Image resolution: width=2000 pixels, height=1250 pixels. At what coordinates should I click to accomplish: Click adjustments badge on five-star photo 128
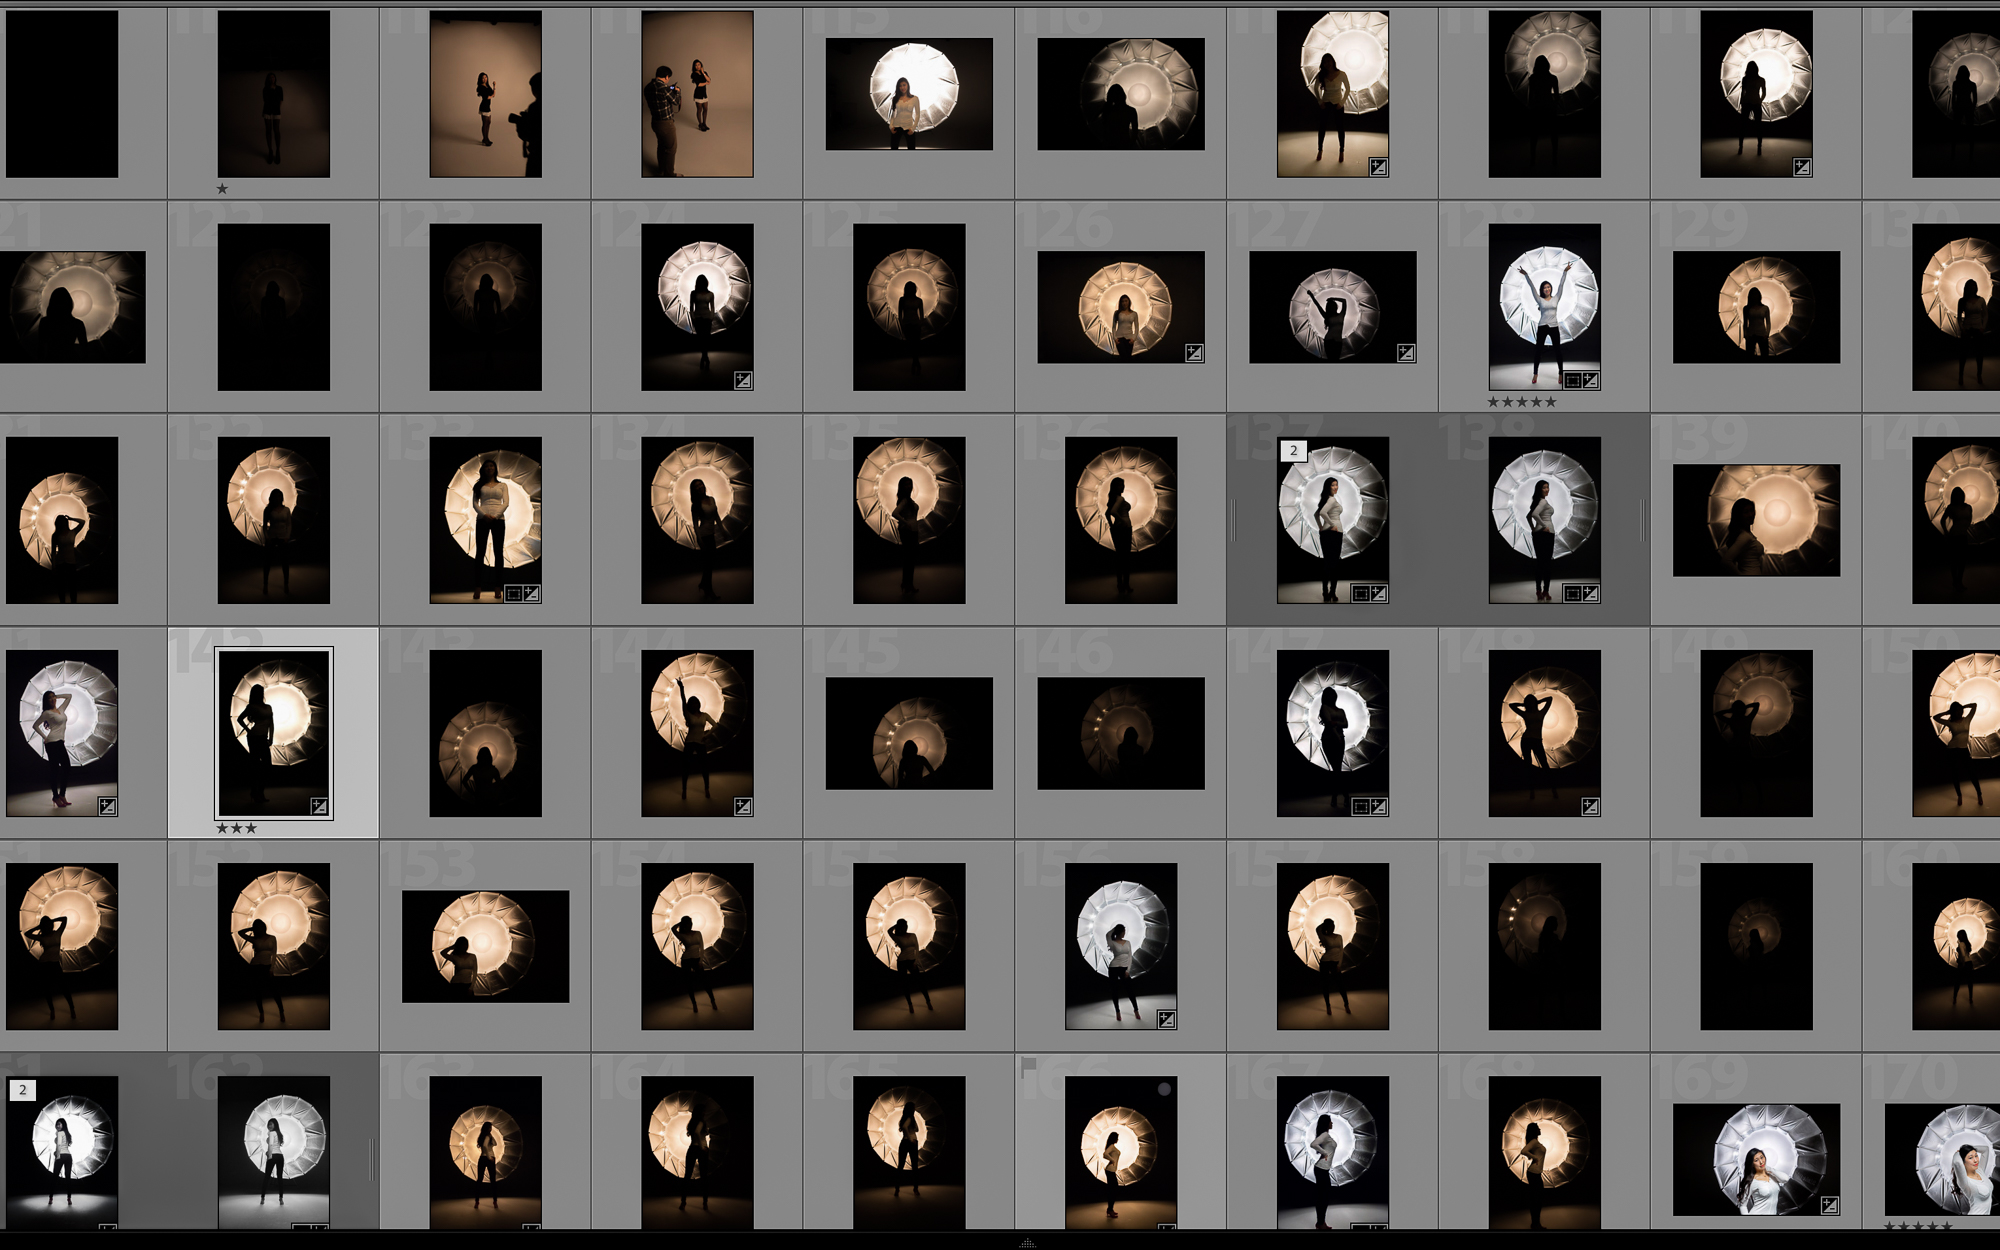coord(1590,380)
